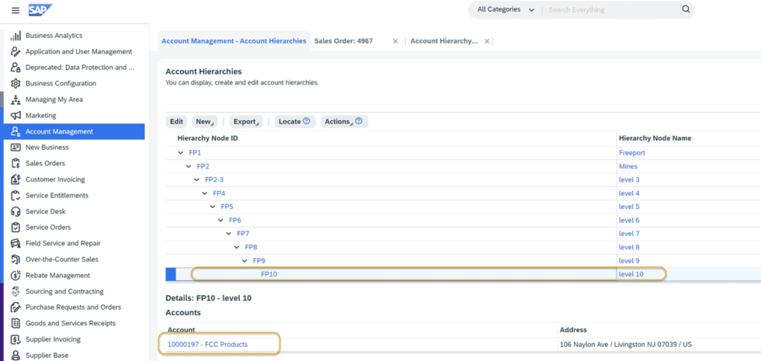761x361 pixels.
Task: Collapse the FP4 hierarchy node
Action: [205, 194]
